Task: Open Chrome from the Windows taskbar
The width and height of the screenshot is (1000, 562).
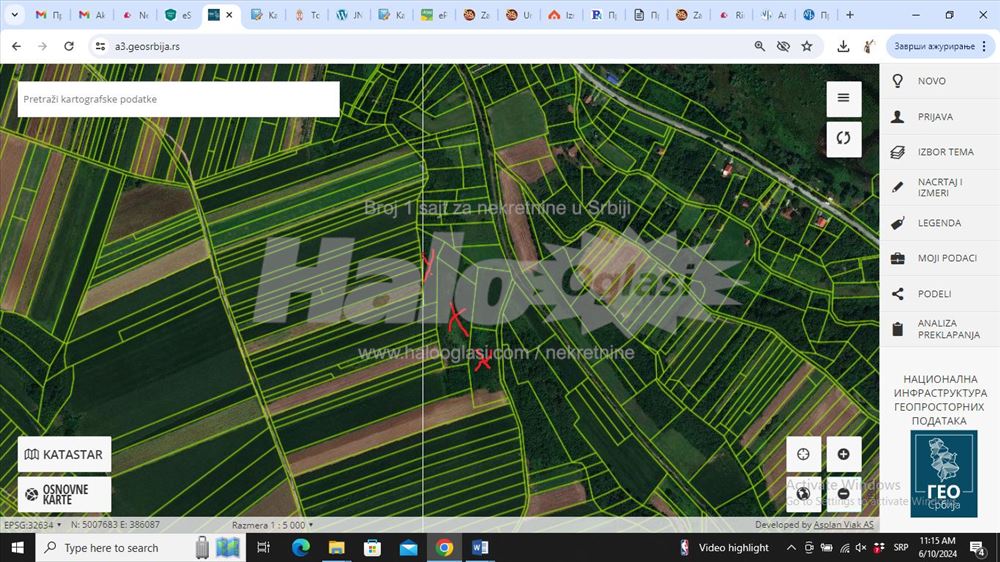Action: click(x=444, y=548)
